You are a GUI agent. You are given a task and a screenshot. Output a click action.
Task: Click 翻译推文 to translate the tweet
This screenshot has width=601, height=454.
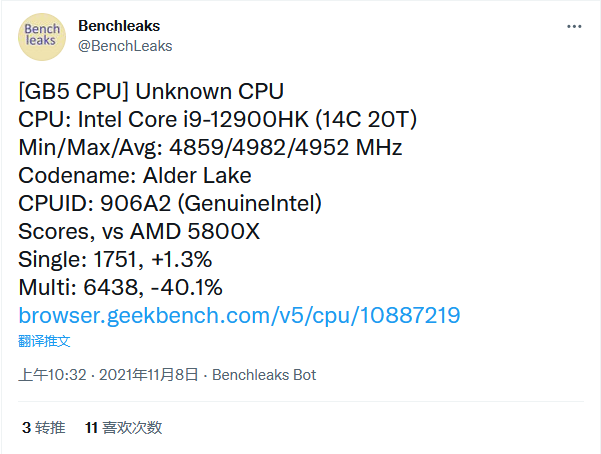[x=44, y=341]
